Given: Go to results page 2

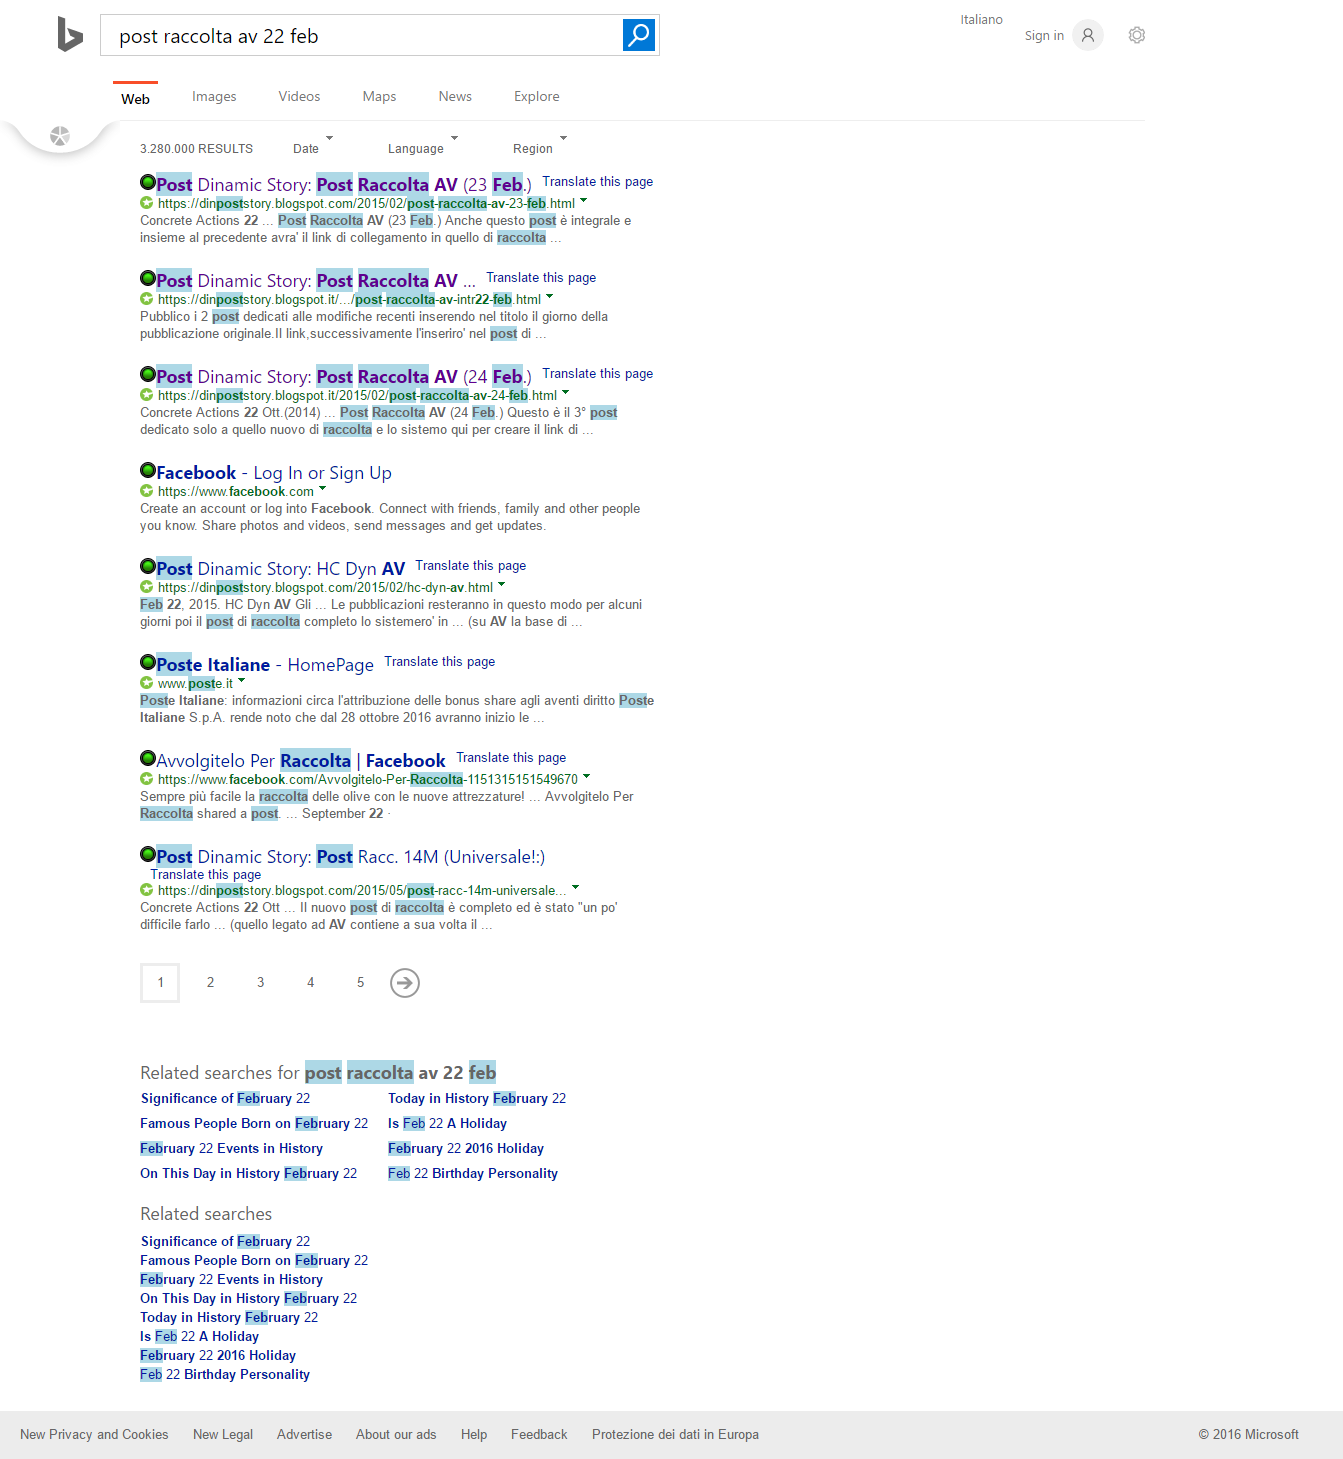Looking at the screenshot, I should [x=210, y=982].
